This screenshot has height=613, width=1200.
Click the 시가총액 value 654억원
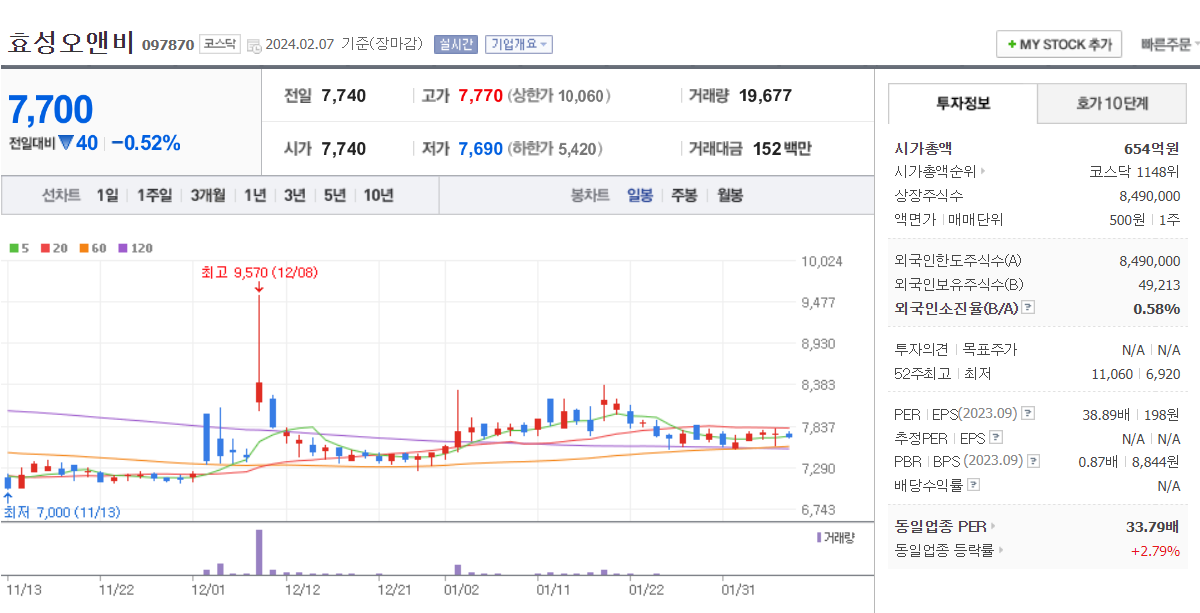(1153, 148)
